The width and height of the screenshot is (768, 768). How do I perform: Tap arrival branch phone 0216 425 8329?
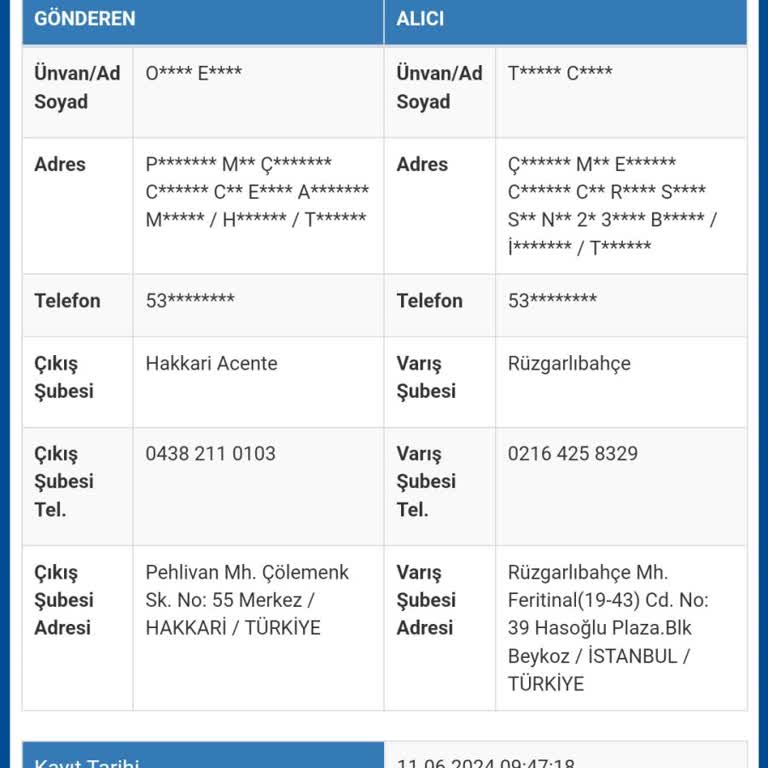(x=573, y=454)
